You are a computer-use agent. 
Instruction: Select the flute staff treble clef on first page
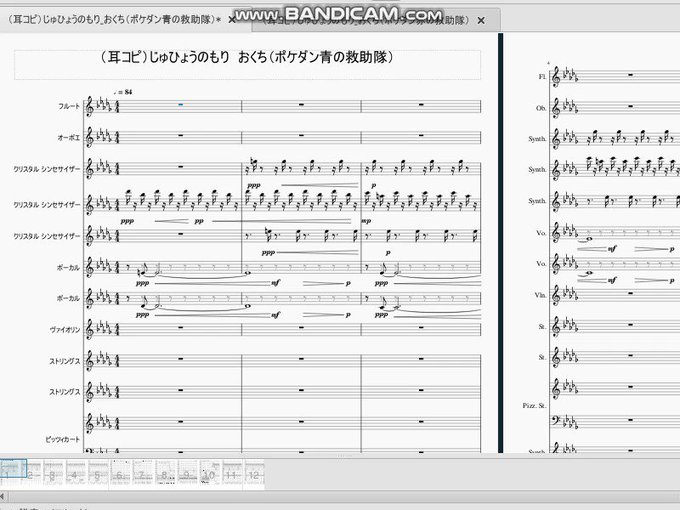(x=90, y=107)
